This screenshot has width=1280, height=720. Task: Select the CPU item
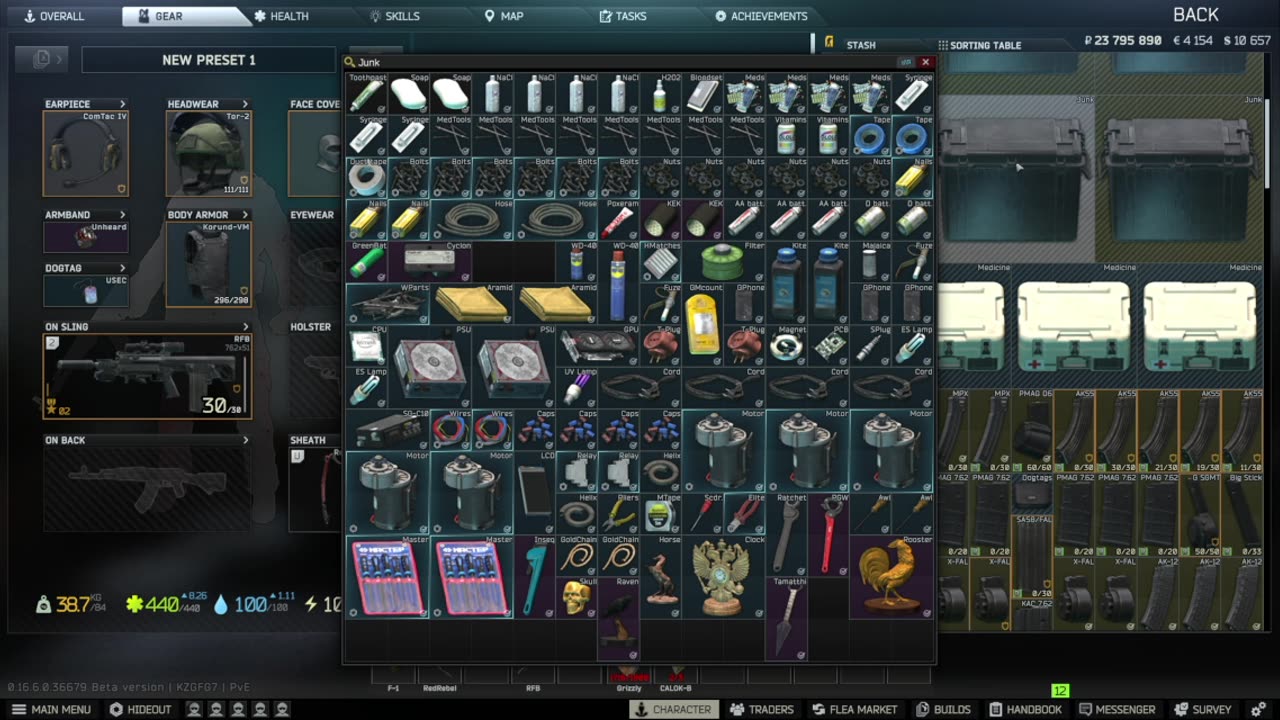click(x=367, y=345)
